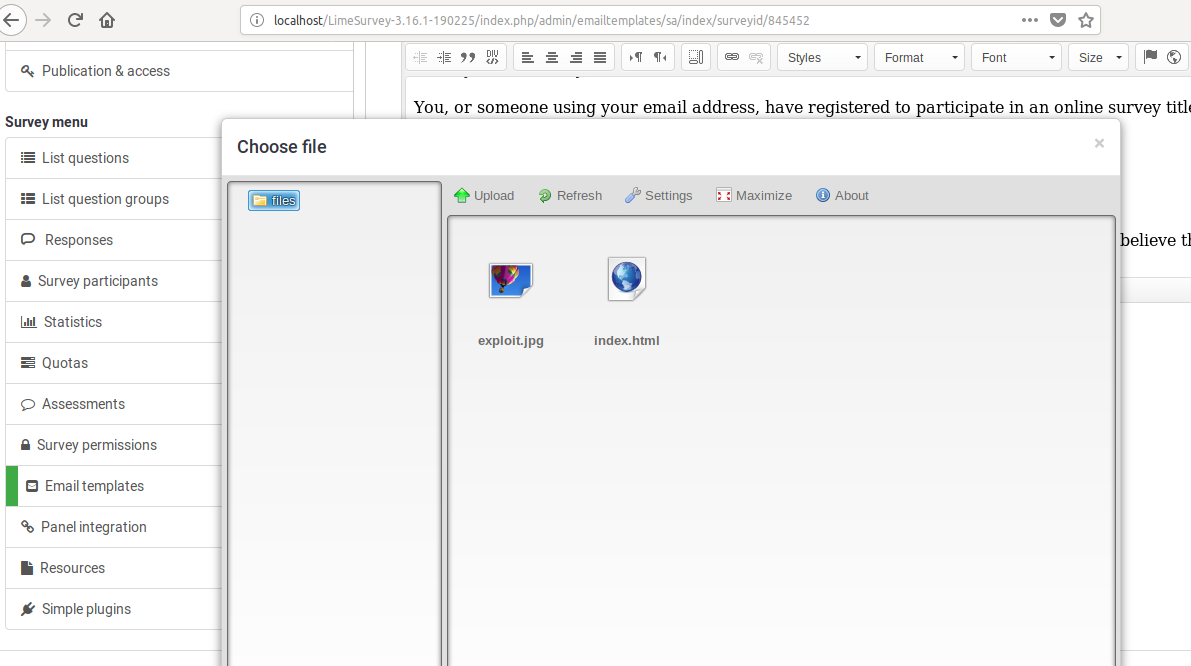Click the increase indent icon
The image size is (1191, 666).
444,58
